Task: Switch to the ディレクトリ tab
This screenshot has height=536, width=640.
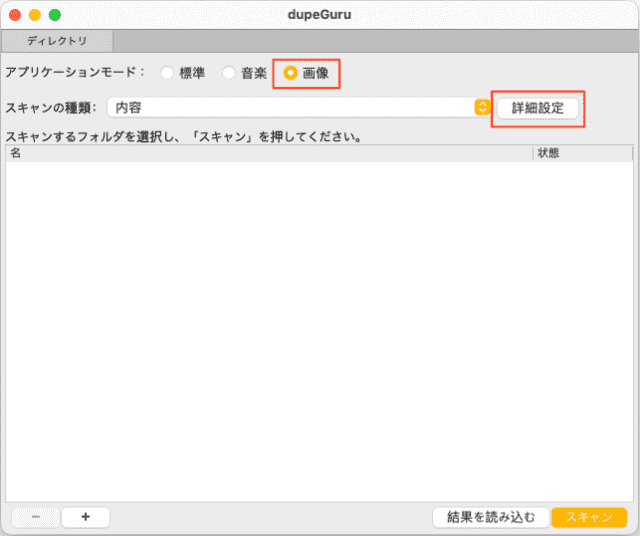Action: [57, 41]
